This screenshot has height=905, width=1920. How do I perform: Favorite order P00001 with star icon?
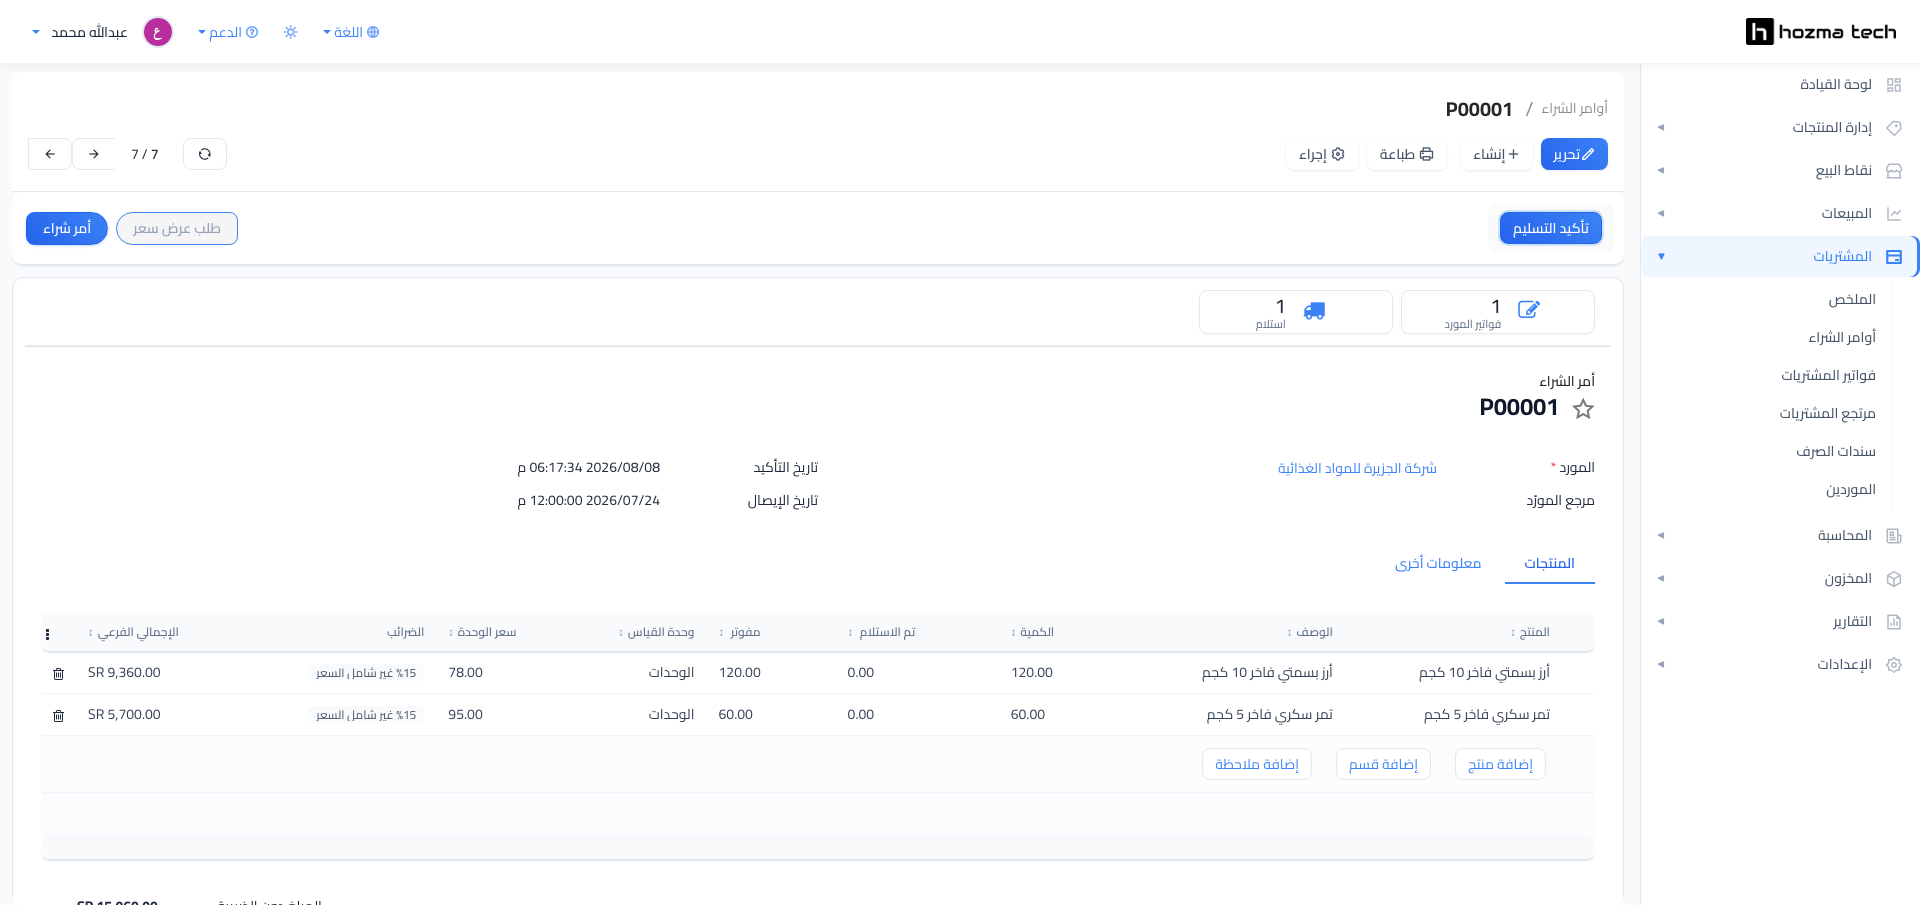1583,408
